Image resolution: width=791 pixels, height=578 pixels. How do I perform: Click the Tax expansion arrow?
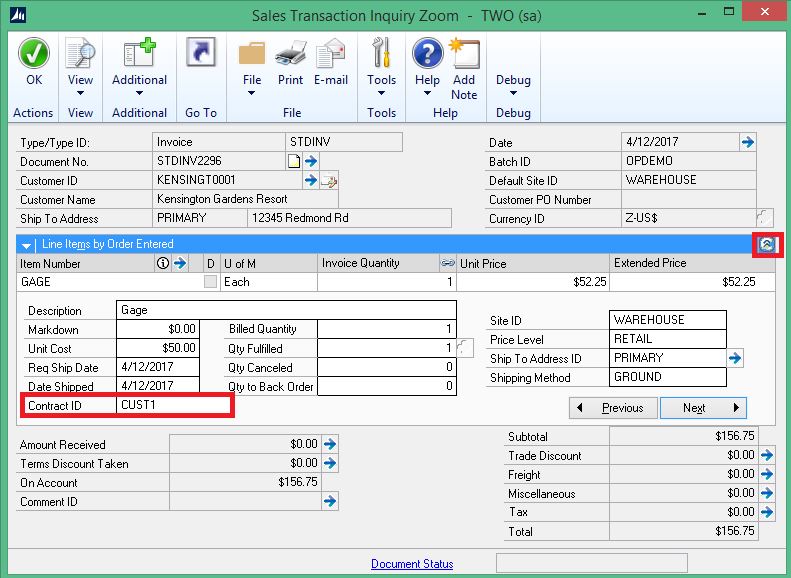(767, 512)
